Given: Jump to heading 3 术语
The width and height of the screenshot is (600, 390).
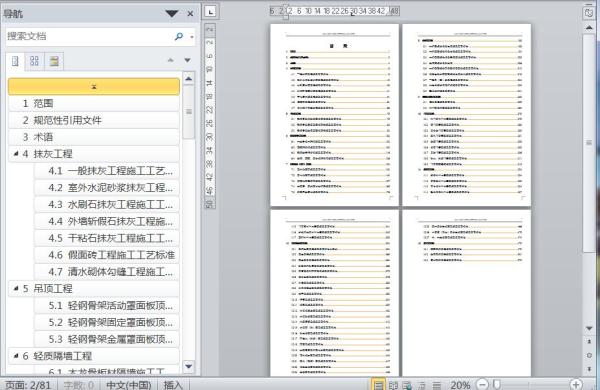Looking at the screenshot, I should 94,137.
